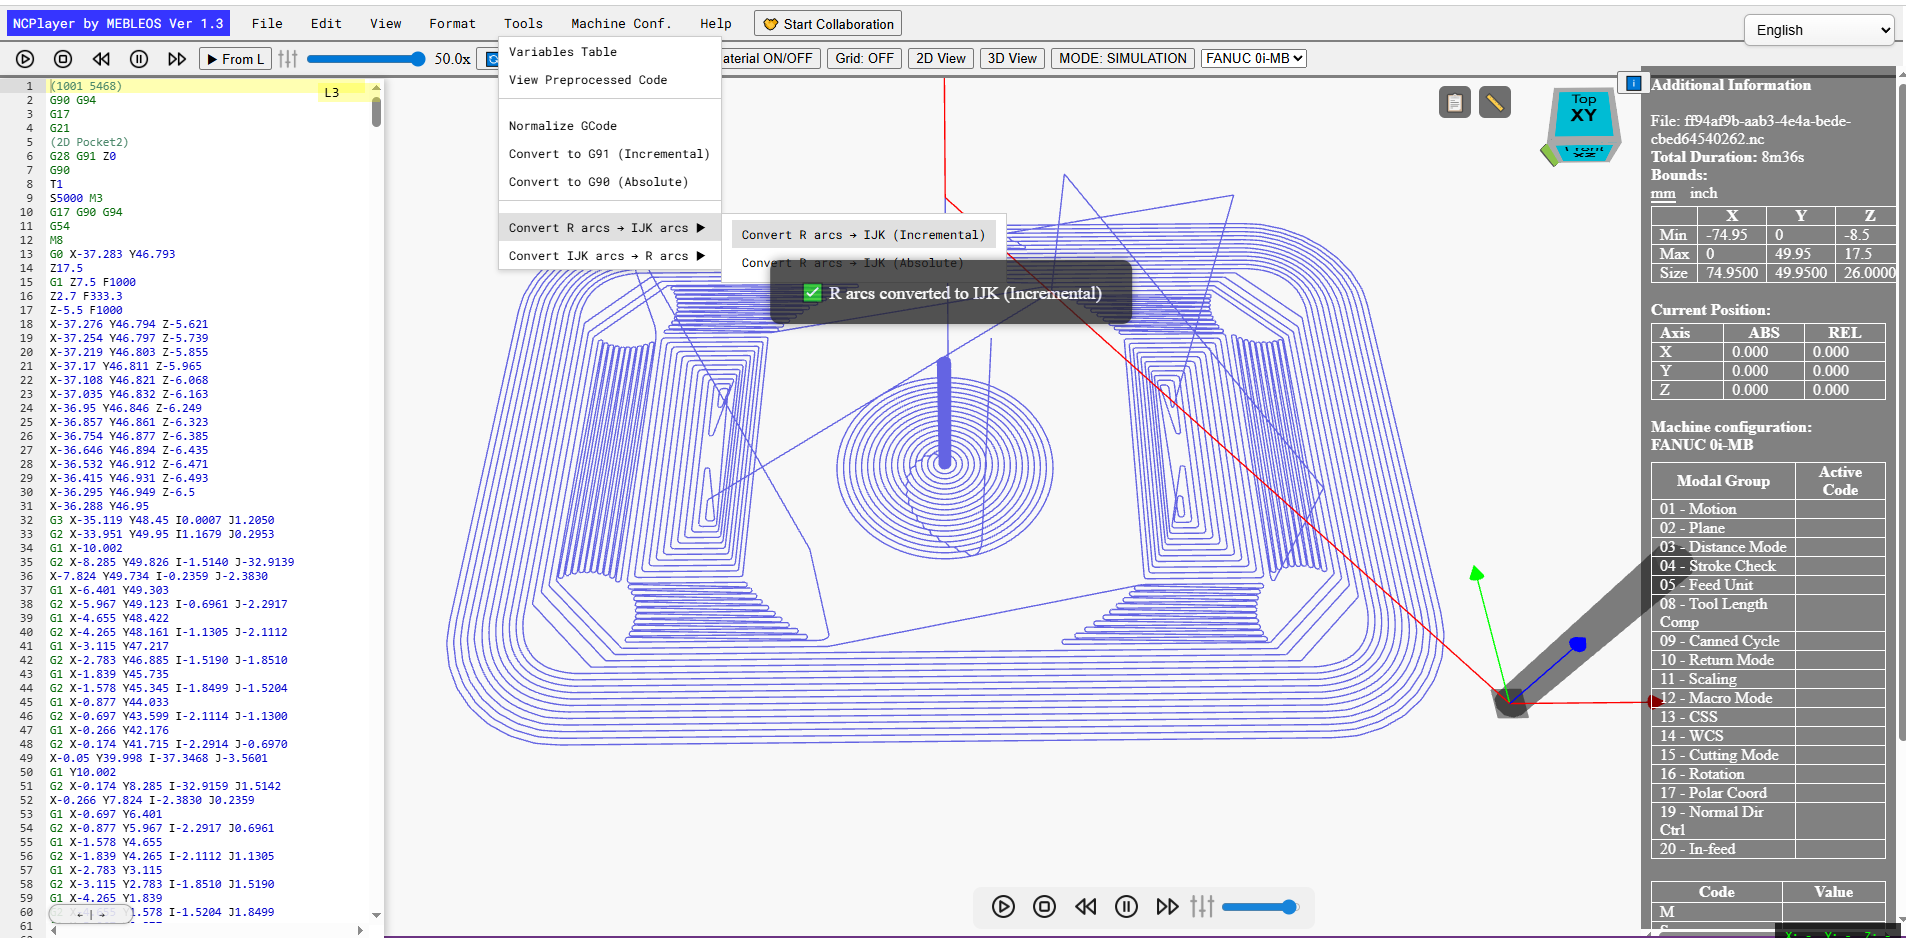Open the FANUC 0i-MB machine dropdown
This screenshot has width=1906, height=938.
(1254, 58)
